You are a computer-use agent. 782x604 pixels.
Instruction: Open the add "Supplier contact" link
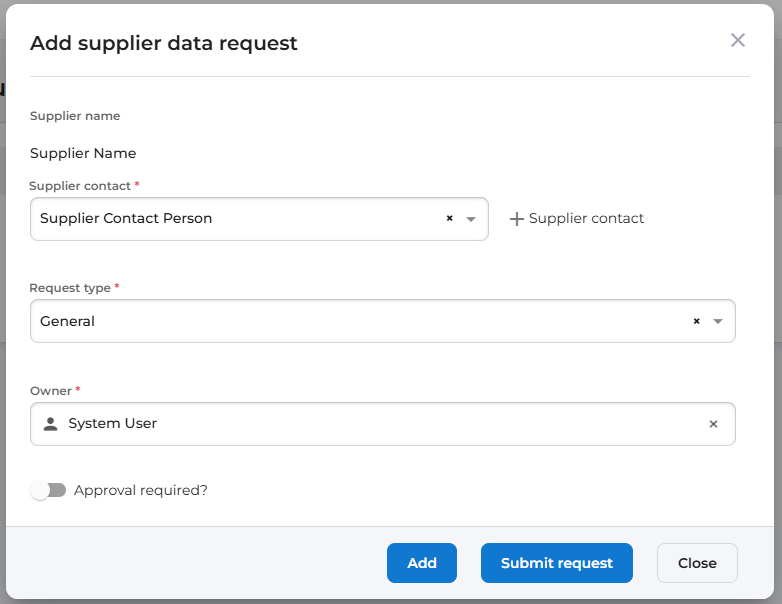pyautogui.click(x=586, y=219)
